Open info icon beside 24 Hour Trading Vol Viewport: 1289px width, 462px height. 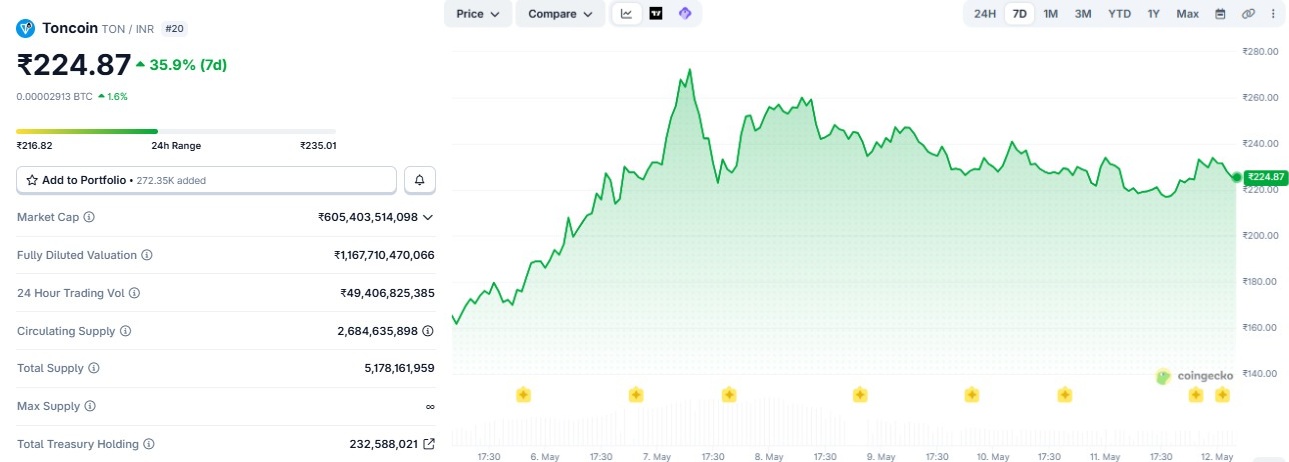[134, 293]
